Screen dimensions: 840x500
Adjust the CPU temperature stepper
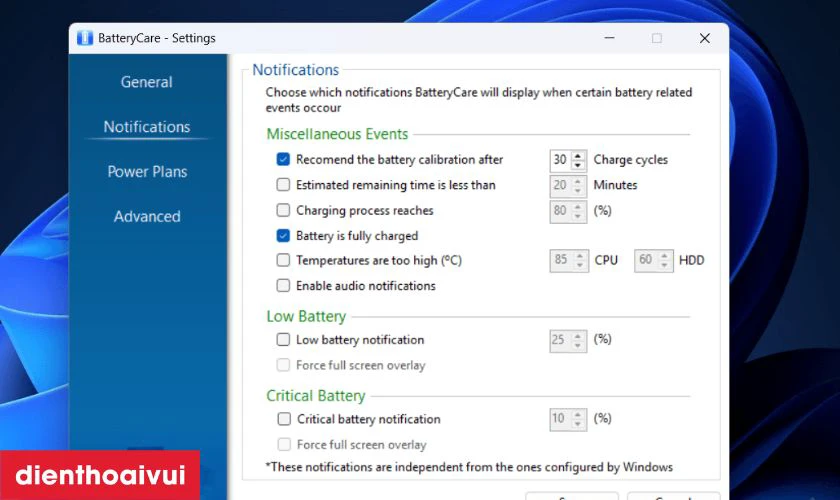tap(580, 261)
